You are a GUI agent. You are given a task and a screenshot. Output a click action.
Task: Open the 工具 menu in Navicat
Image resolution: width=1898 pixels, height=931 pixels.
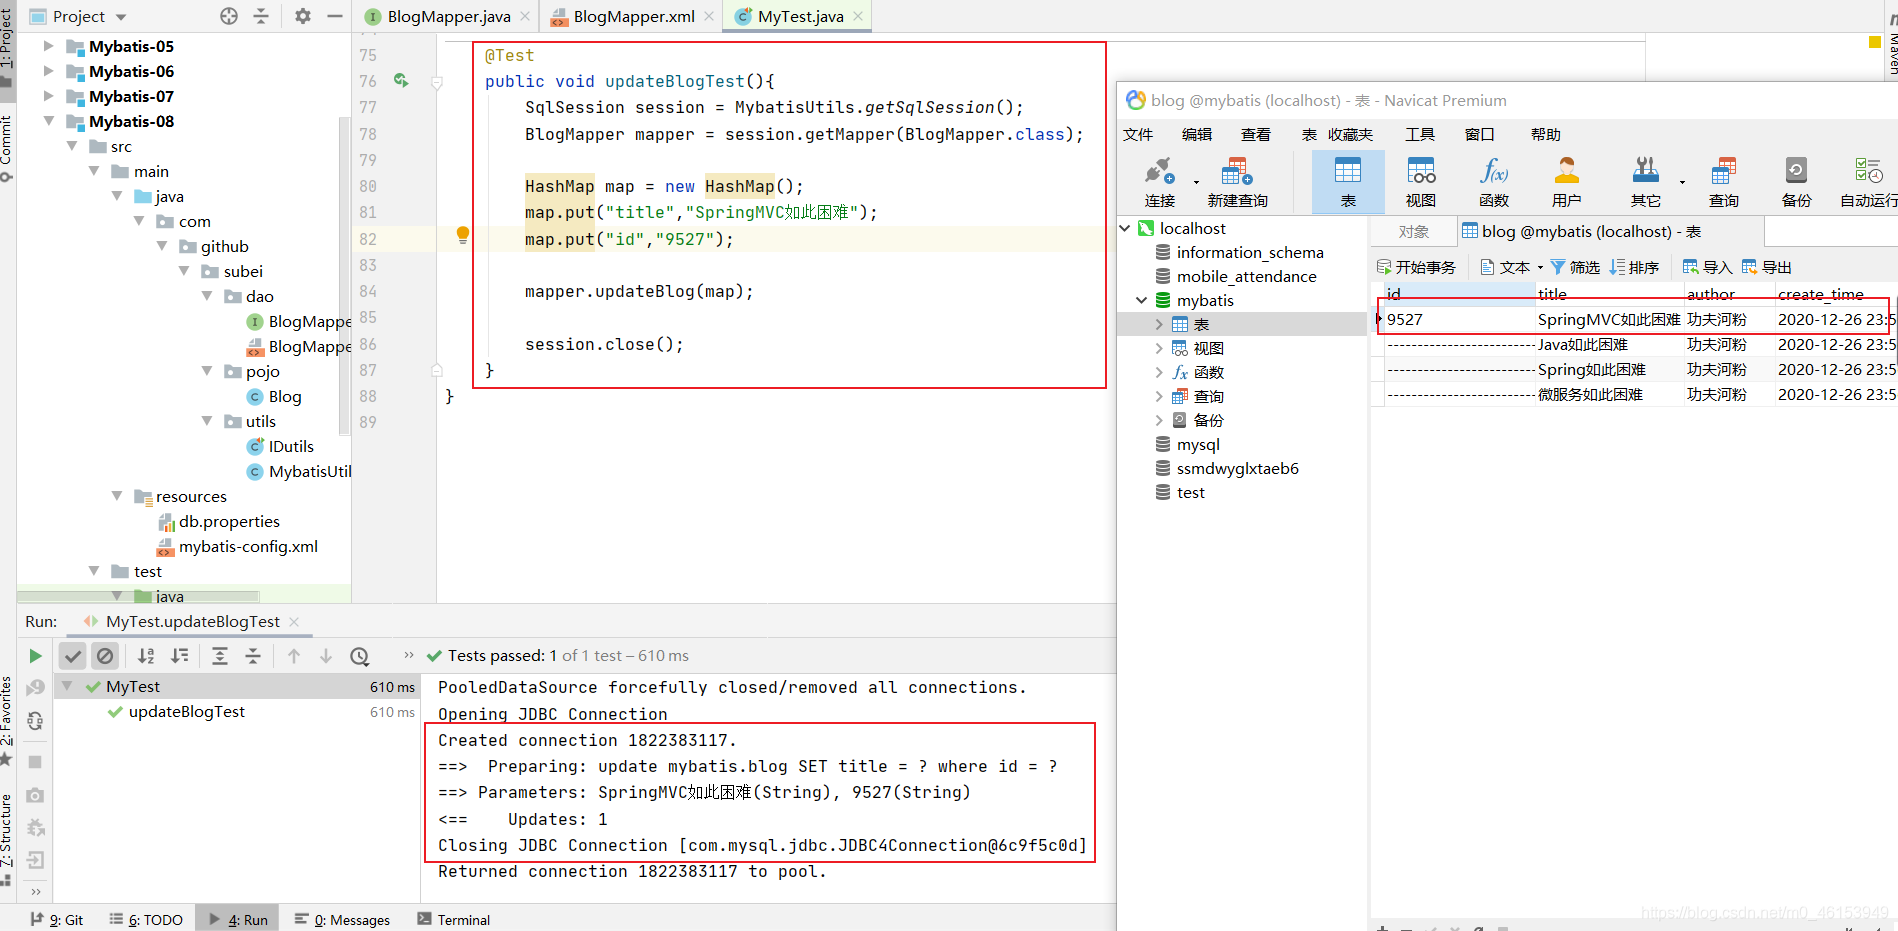pyautogui.click(x=1419, y=134)
